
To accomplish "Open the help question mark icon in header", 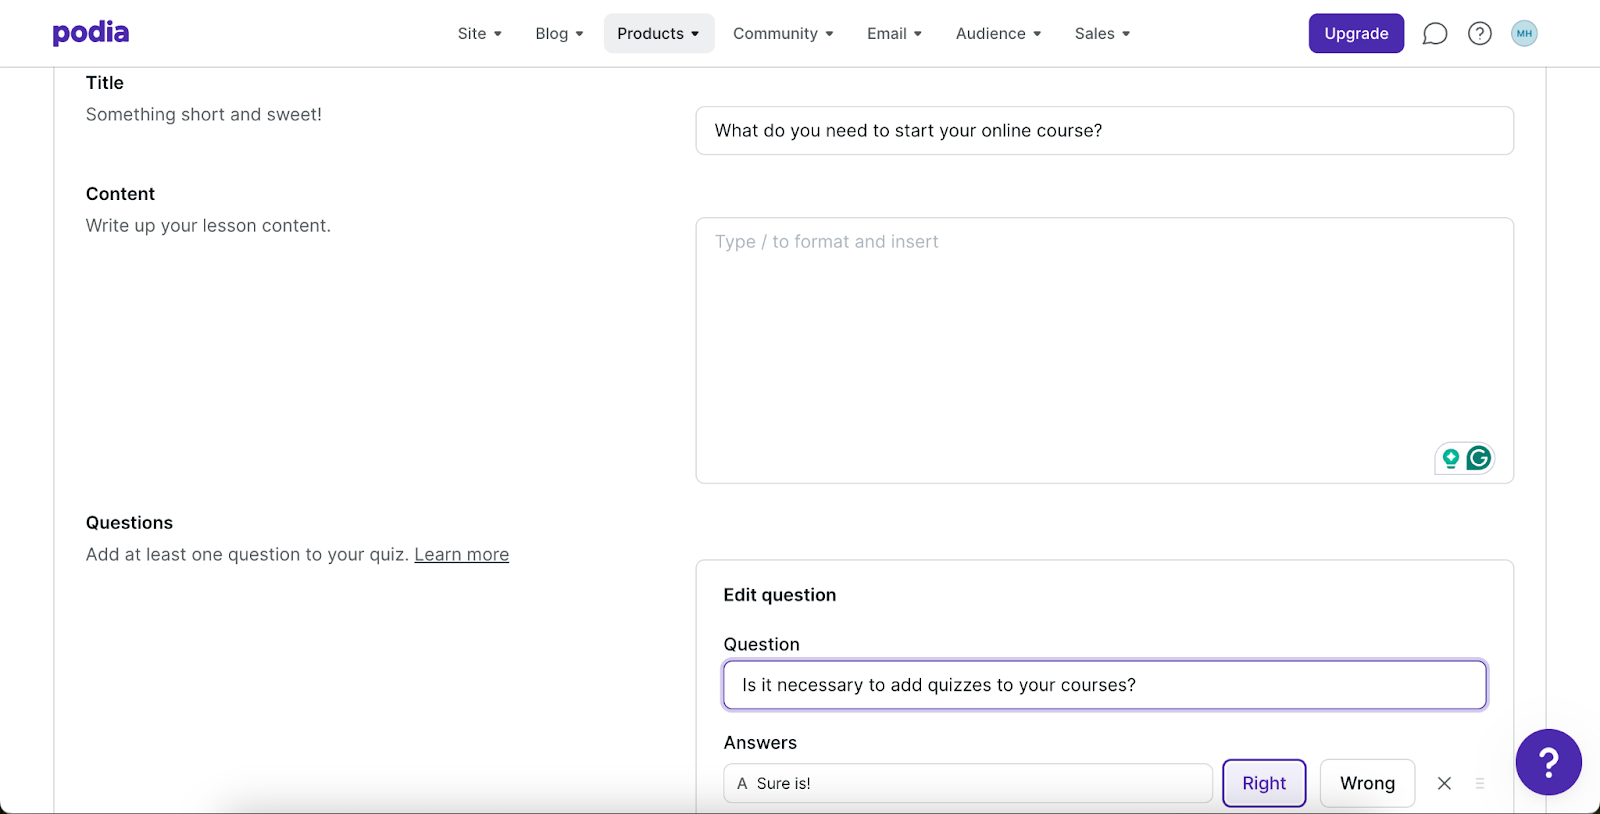I will 1480,34.
